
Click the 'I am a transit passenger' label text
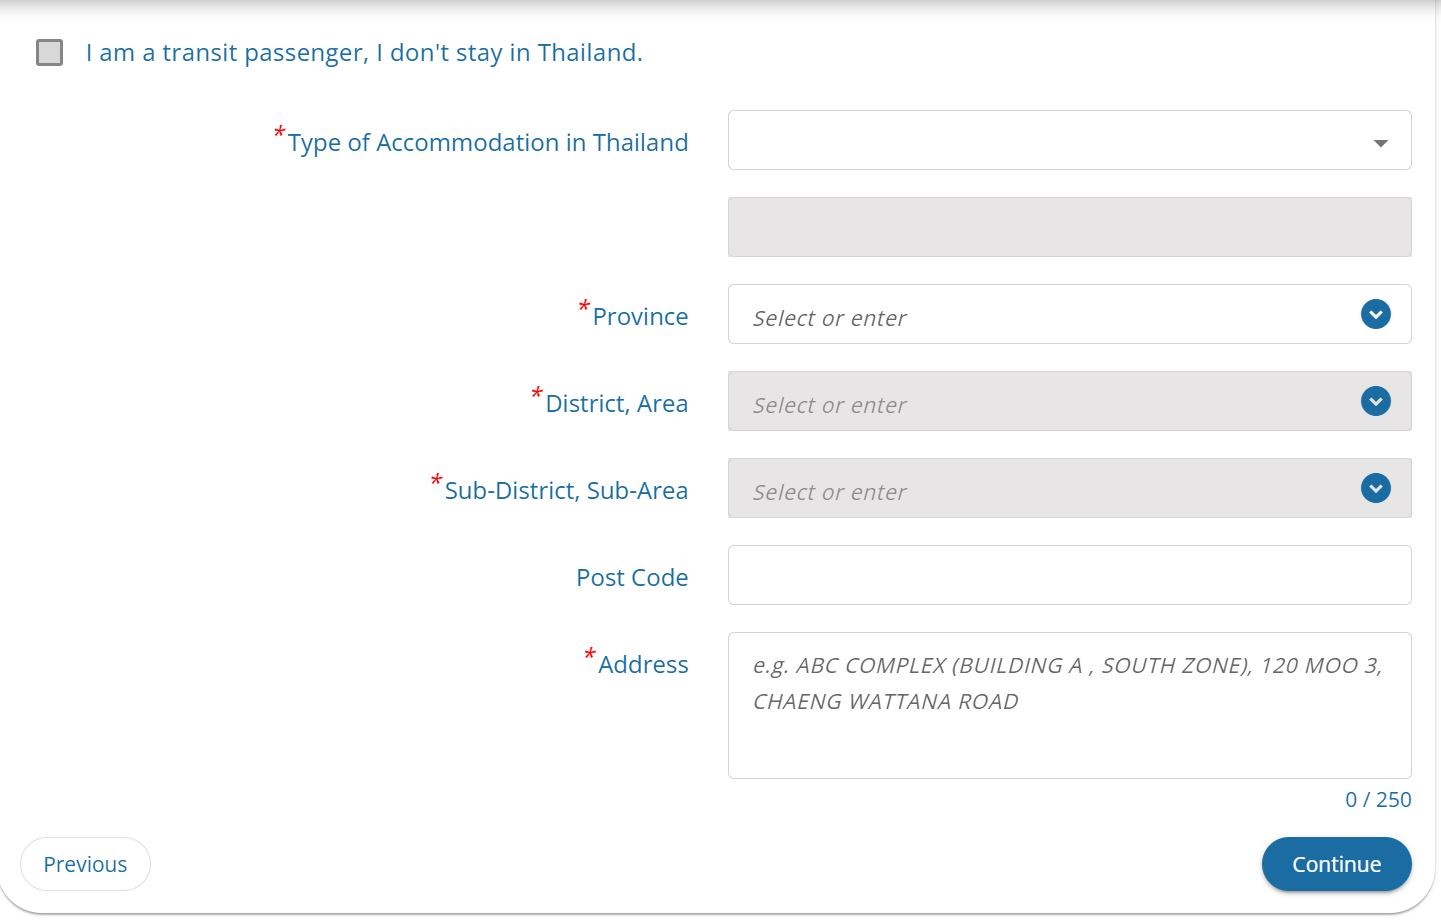tap(364, 52)
